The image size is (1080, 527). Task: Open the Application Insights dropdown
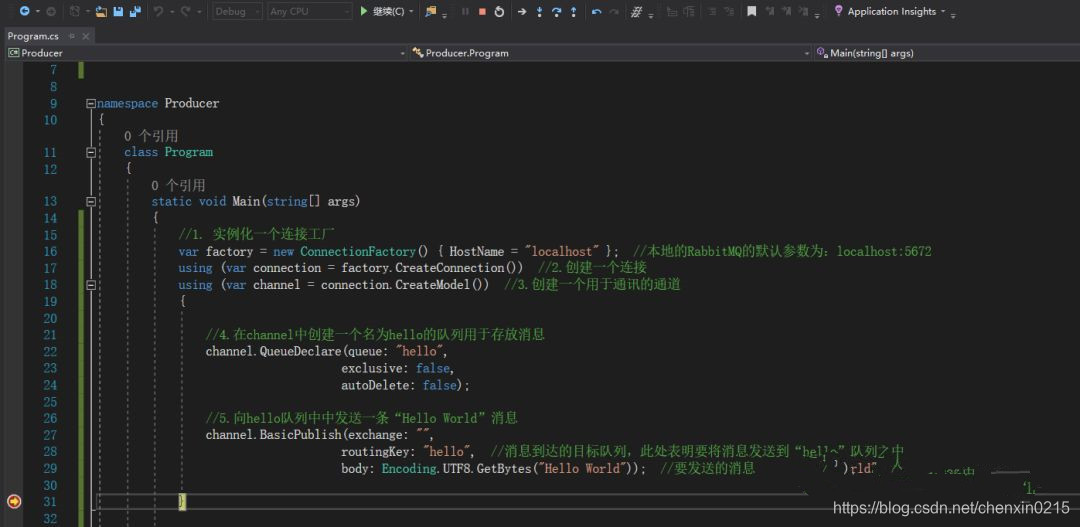(x=943, y=12)
